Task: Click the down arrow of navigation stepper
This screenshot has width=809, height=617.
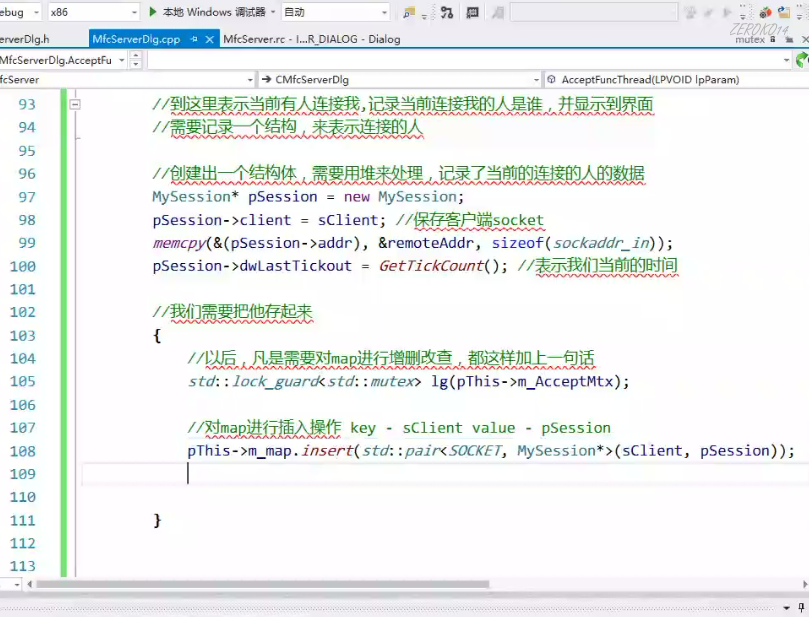Action: click(x=135, y=64)
